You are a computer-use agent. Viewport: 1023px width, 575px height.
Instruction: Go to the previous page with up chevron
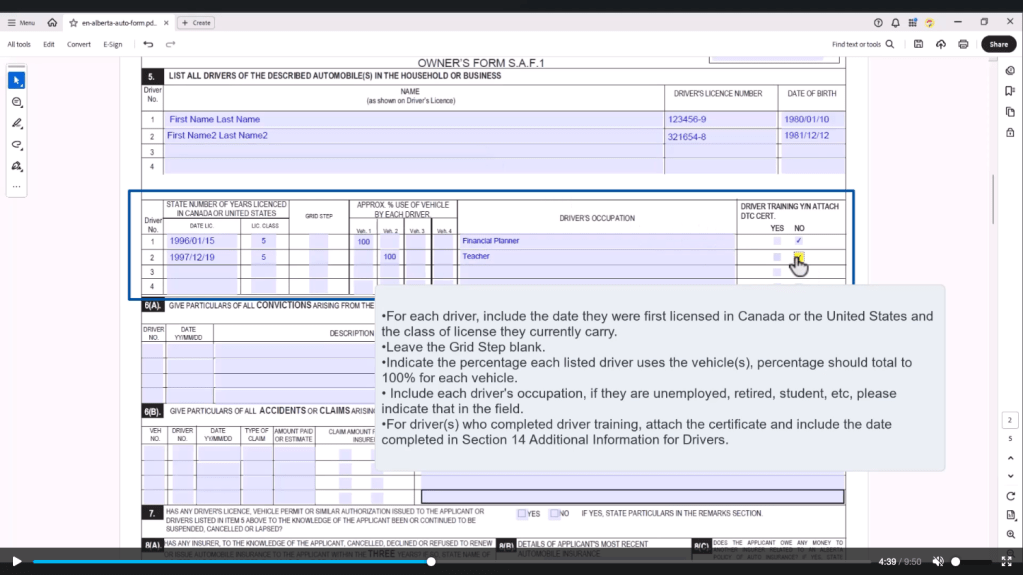[1011, 457]
